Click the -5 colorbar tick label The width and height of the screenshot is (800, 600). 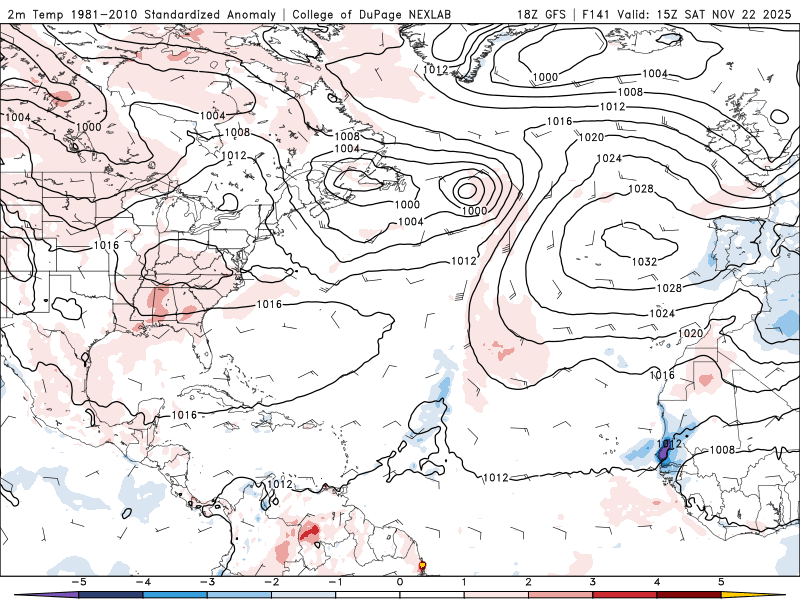[x=79, y=582]
